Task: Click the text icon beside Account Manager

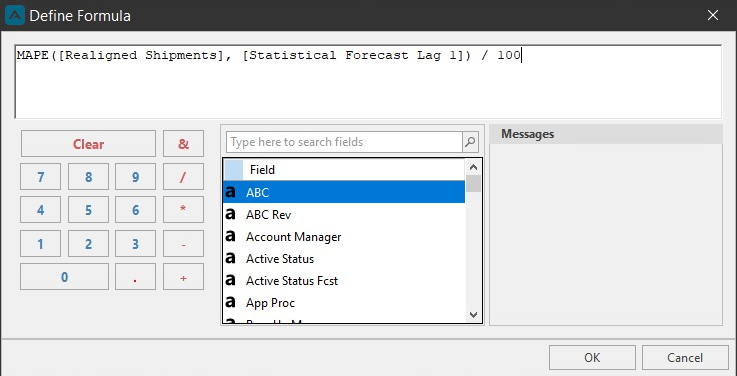Action: point(230,237)
